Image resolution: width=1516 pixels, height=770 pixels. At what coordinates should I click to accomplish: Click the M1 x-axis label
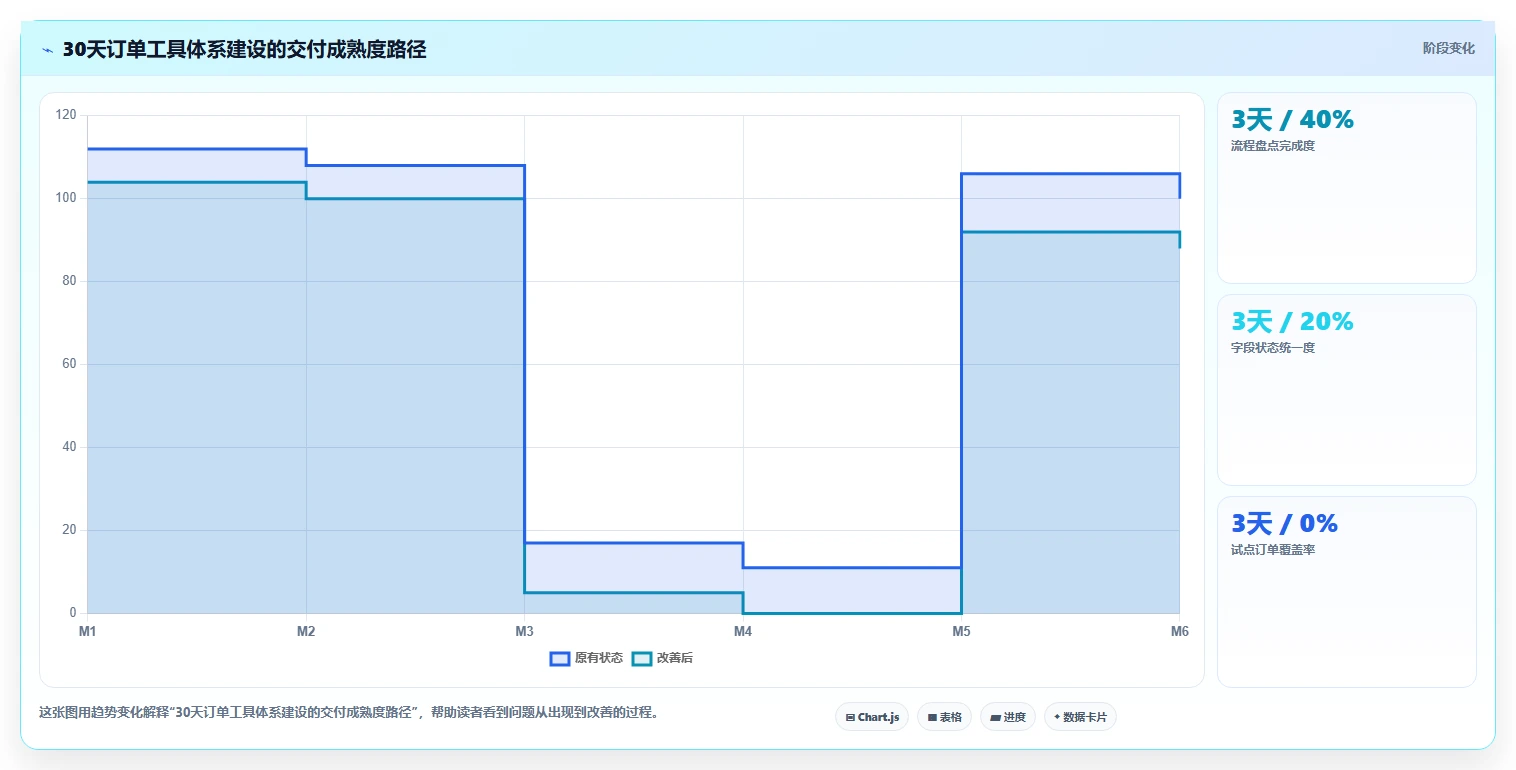coord(87,631)
